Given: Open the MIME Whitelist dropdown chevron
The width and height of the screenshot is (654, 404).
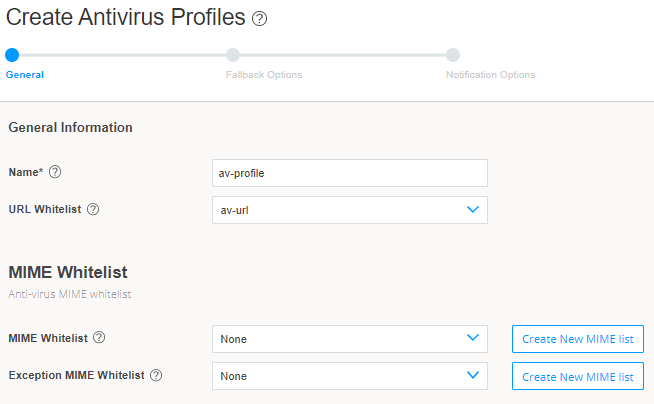Looking at the screenshot, I should 473,338.
